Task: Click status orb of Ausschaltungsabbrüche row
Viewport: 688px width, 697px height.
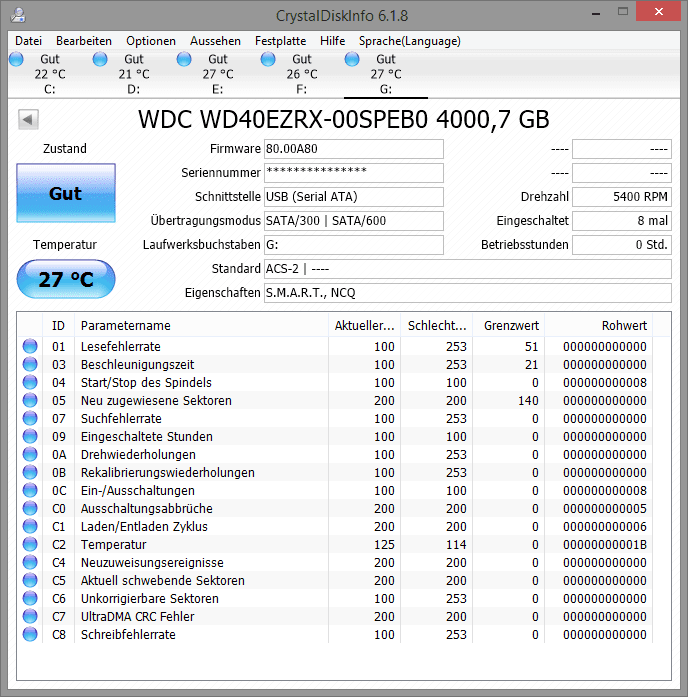Action: [30, 509]
